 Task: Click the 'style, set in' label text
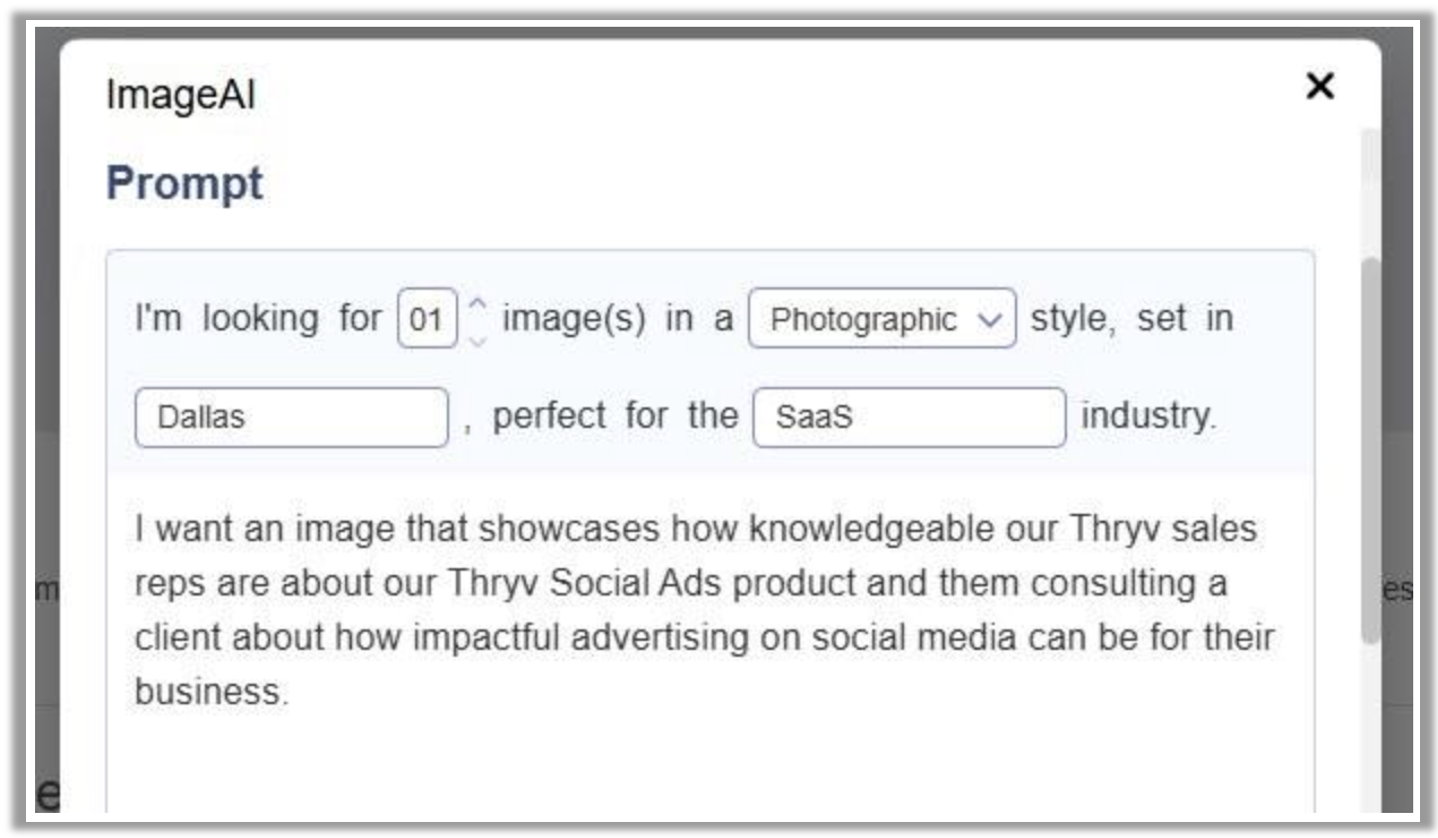[1131, 319]
